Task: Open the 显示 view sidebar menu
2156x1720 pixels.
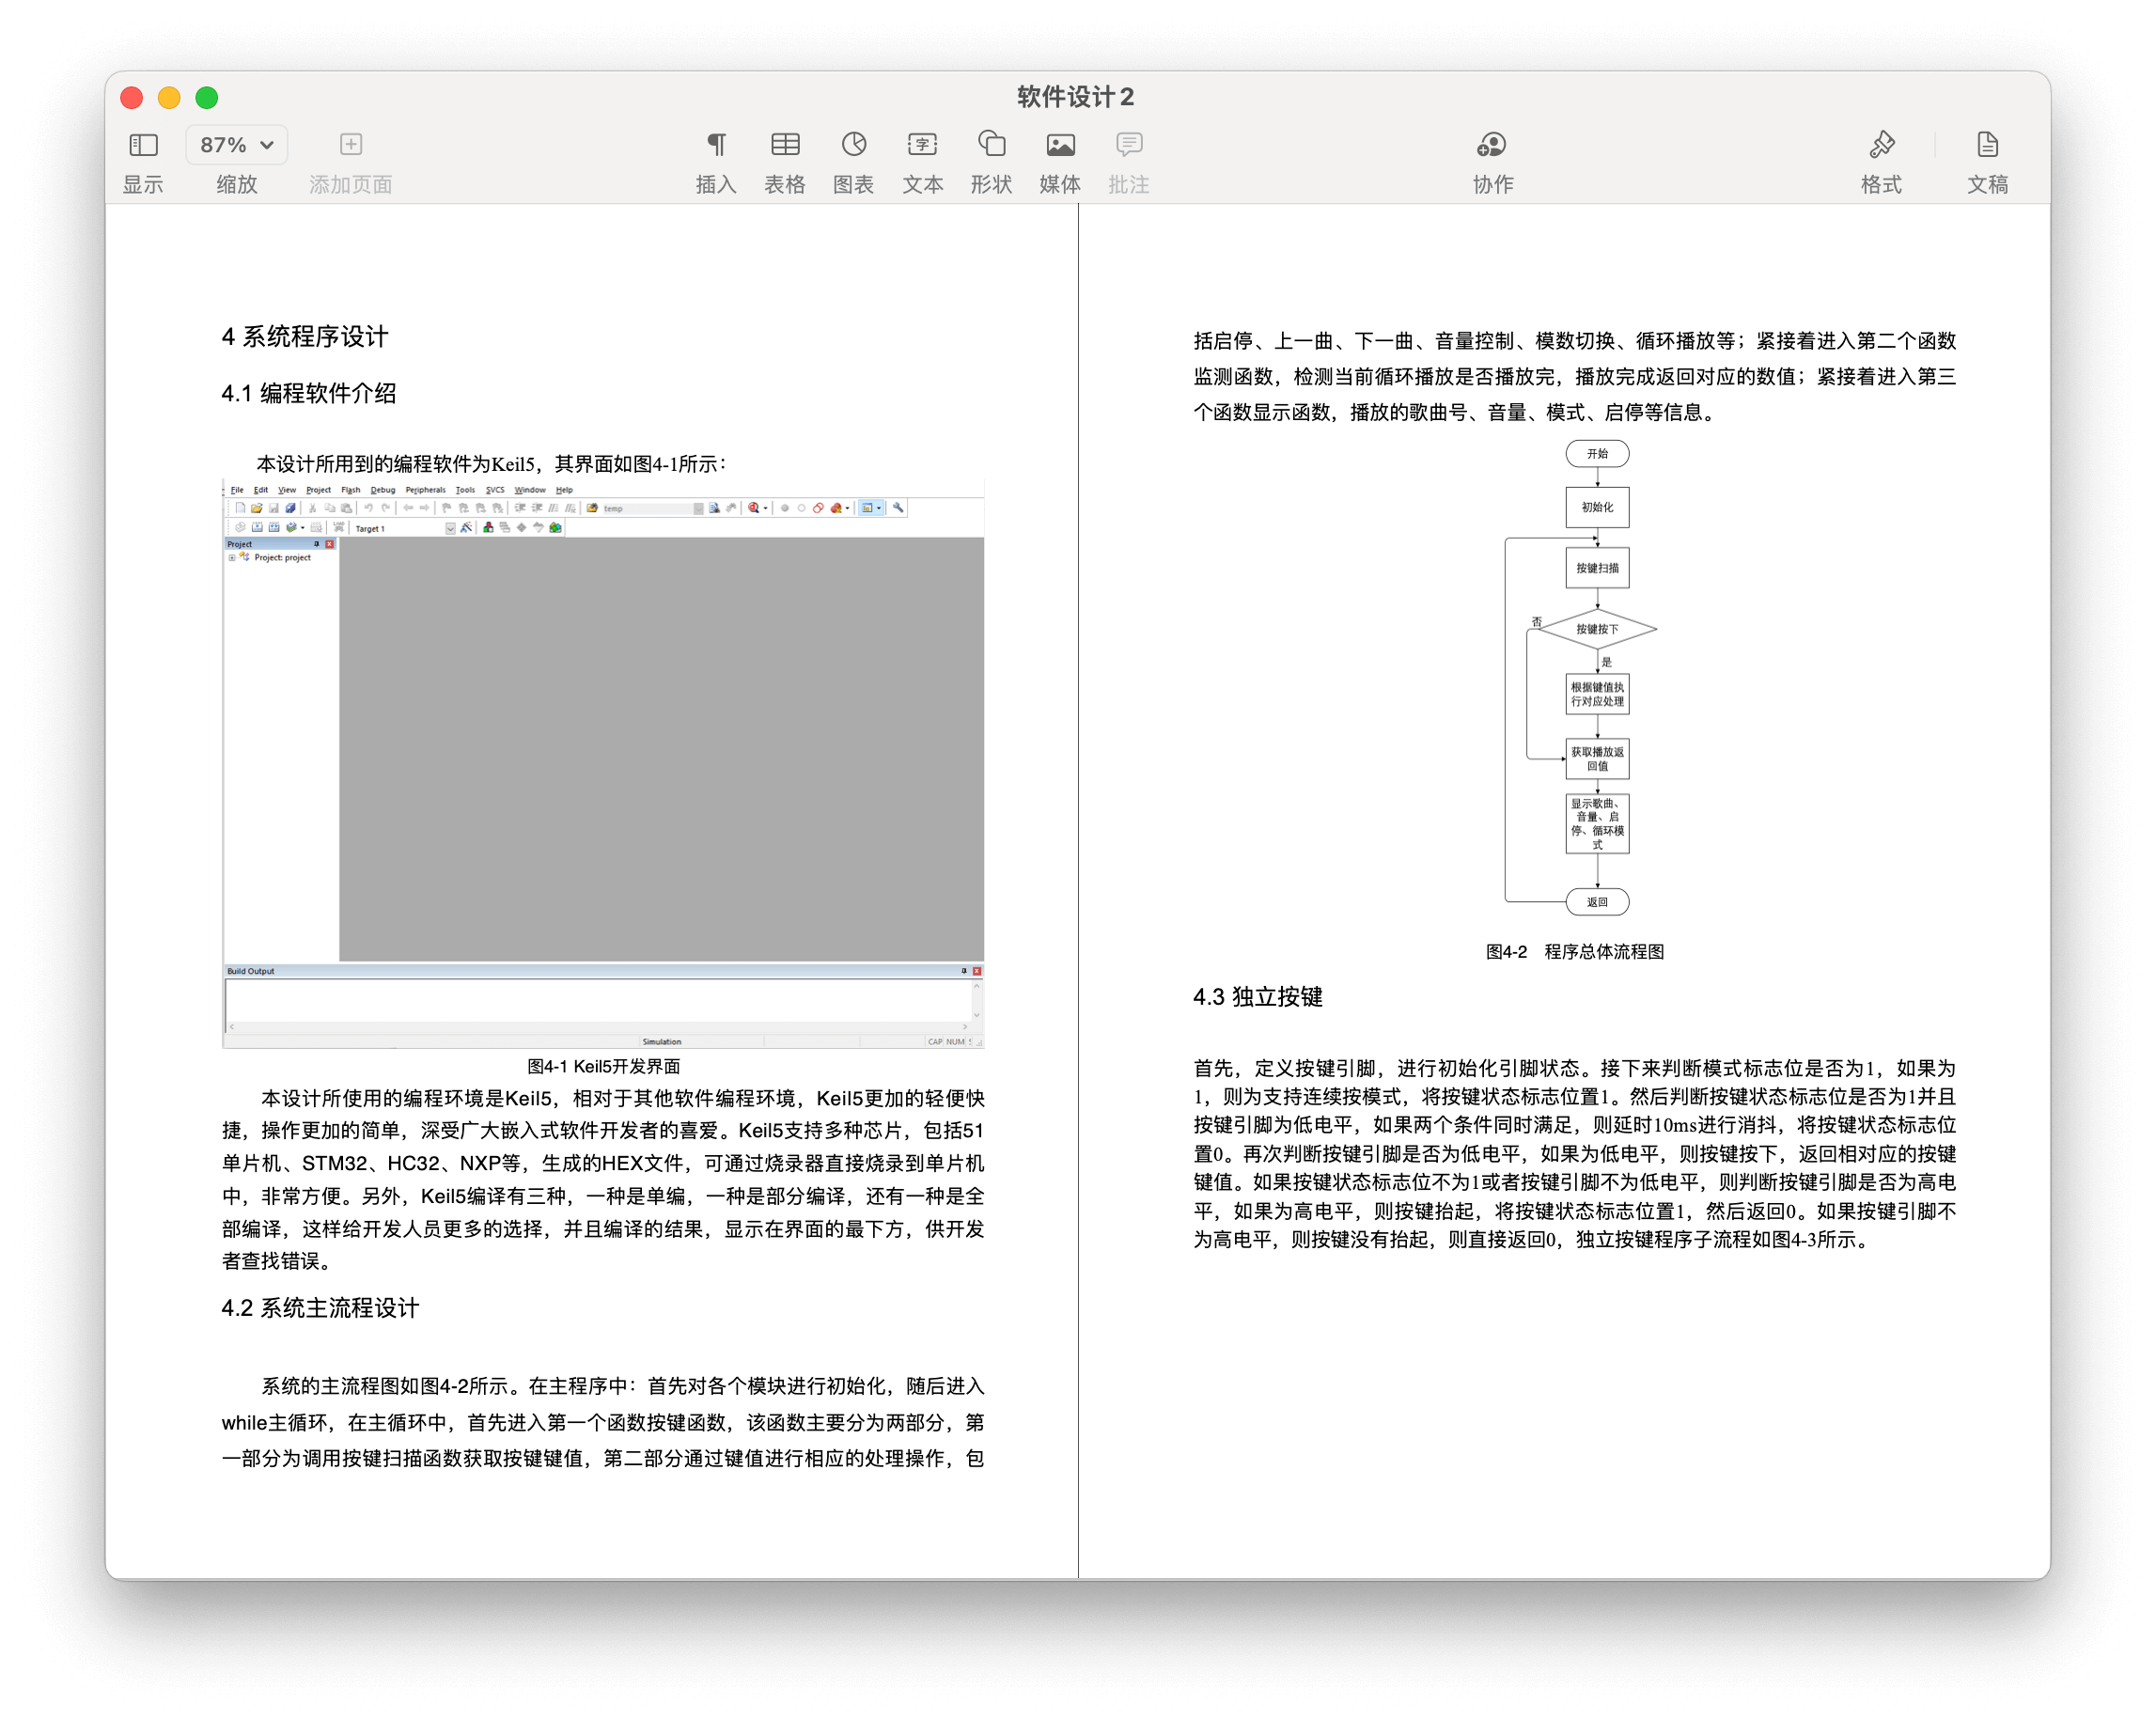Action: tap(143, 146)
